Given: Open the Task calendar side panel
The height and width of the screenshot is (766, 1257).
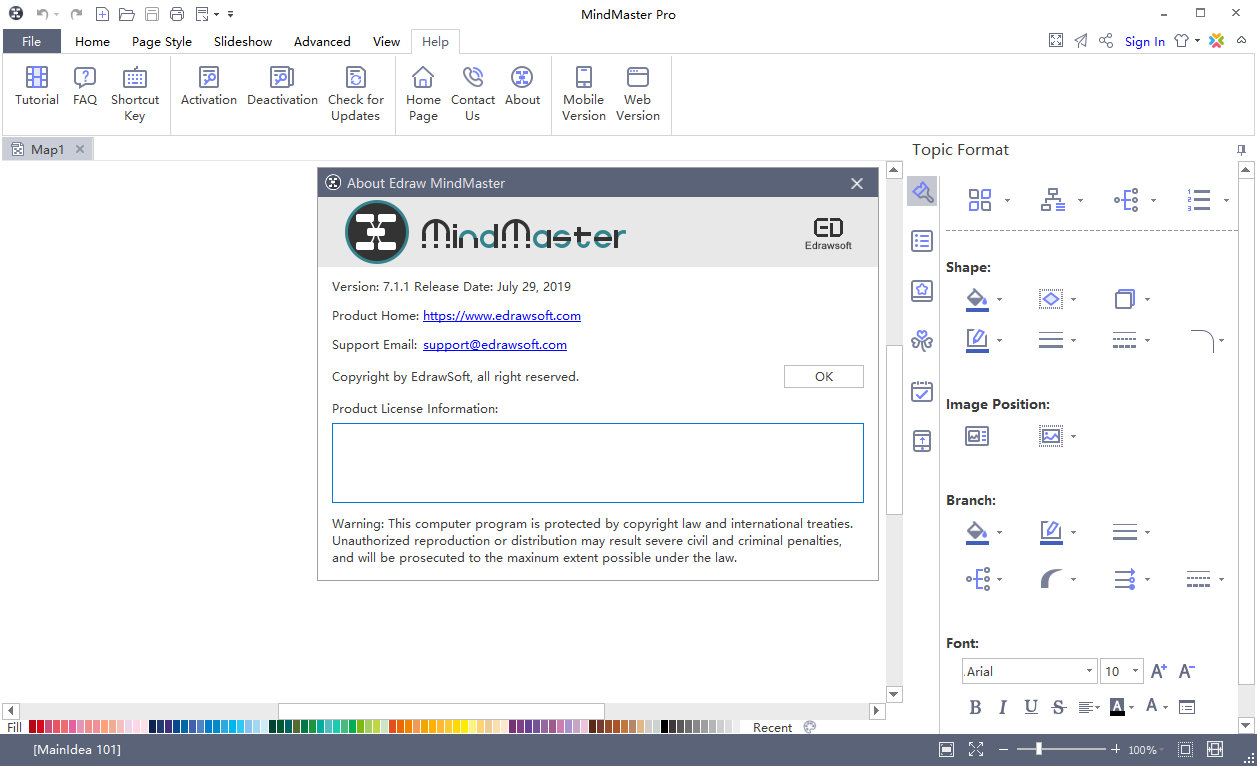Looking at the screenshot, I should [922, 391].
